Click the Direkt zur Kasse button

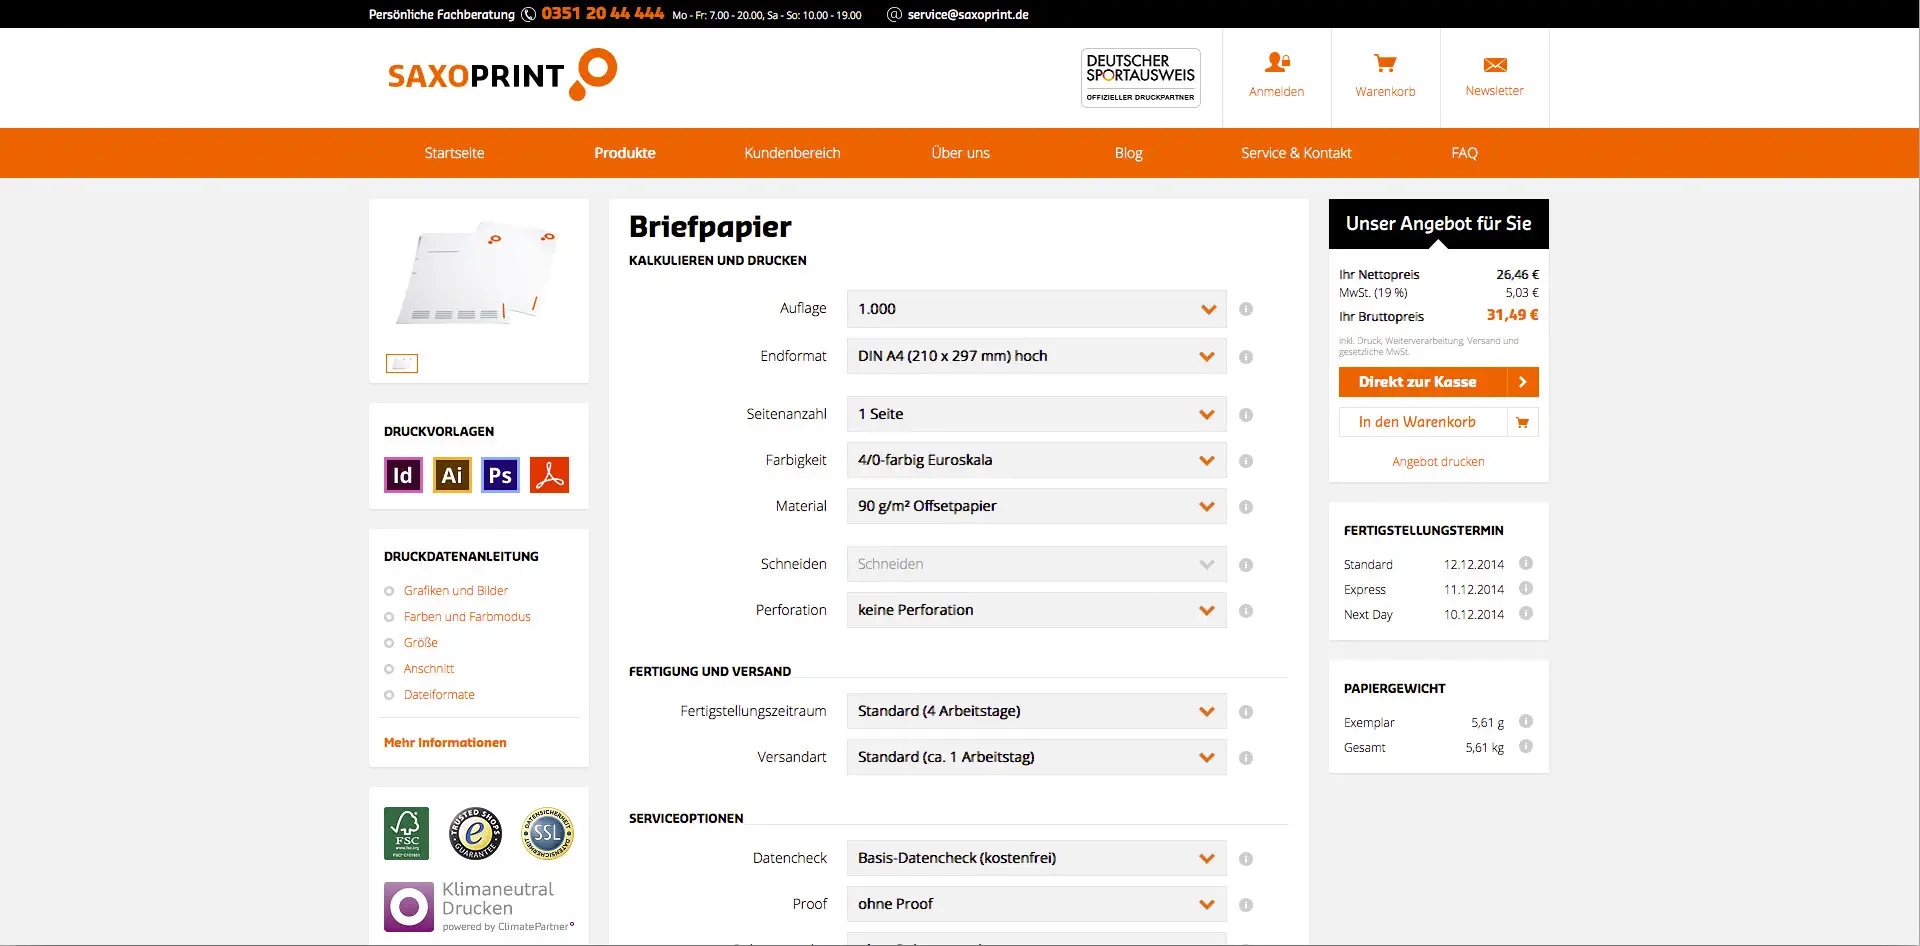1438,381
